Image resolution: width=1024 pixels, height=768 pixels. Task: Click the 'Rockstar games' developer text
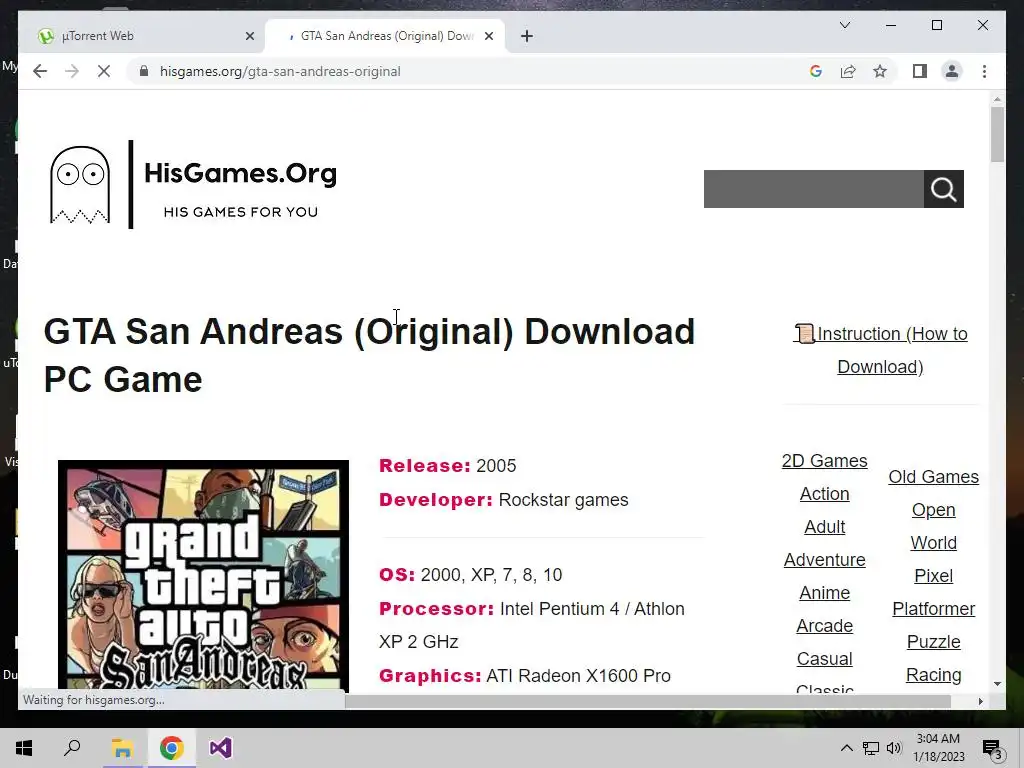563,500
